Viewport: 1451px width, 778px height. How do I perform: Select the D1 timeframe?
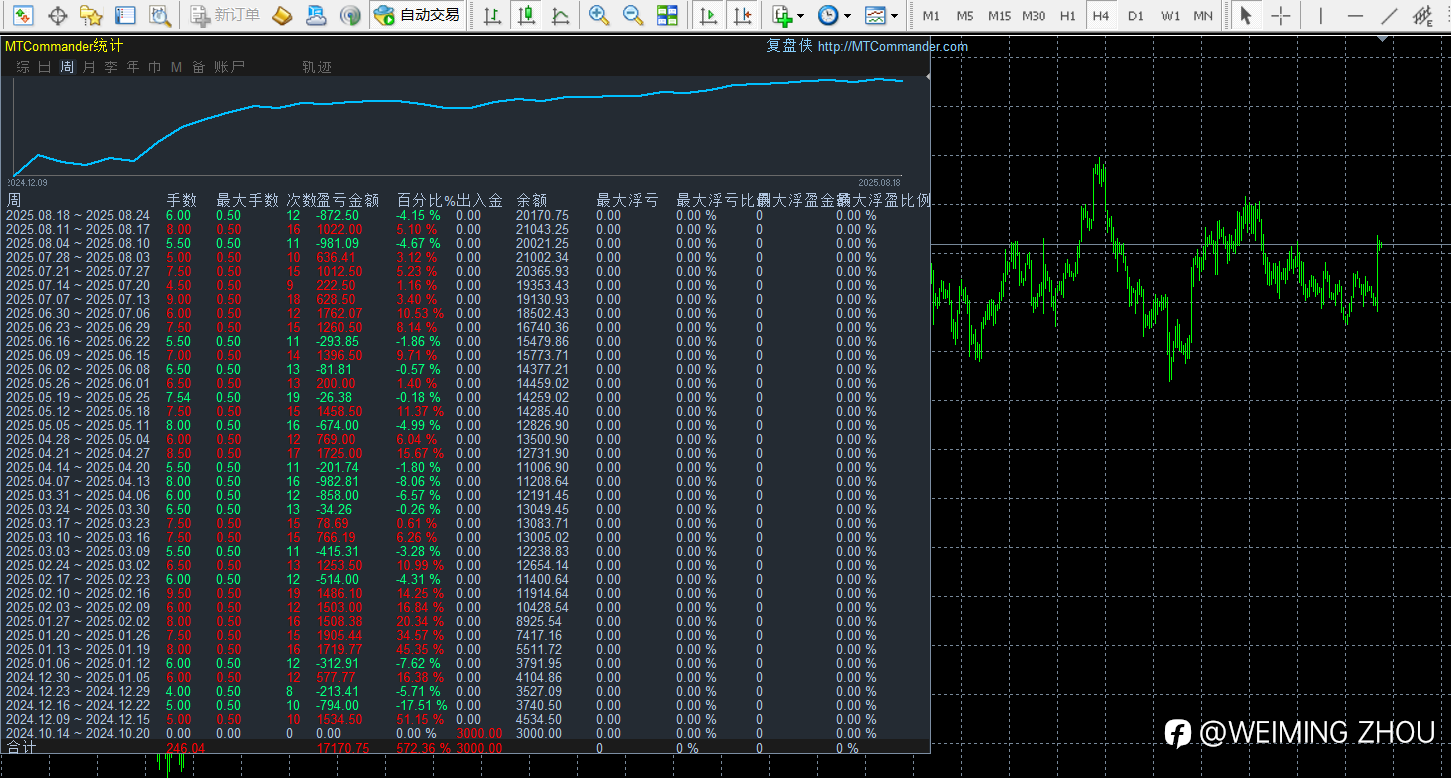[1135, 16]
